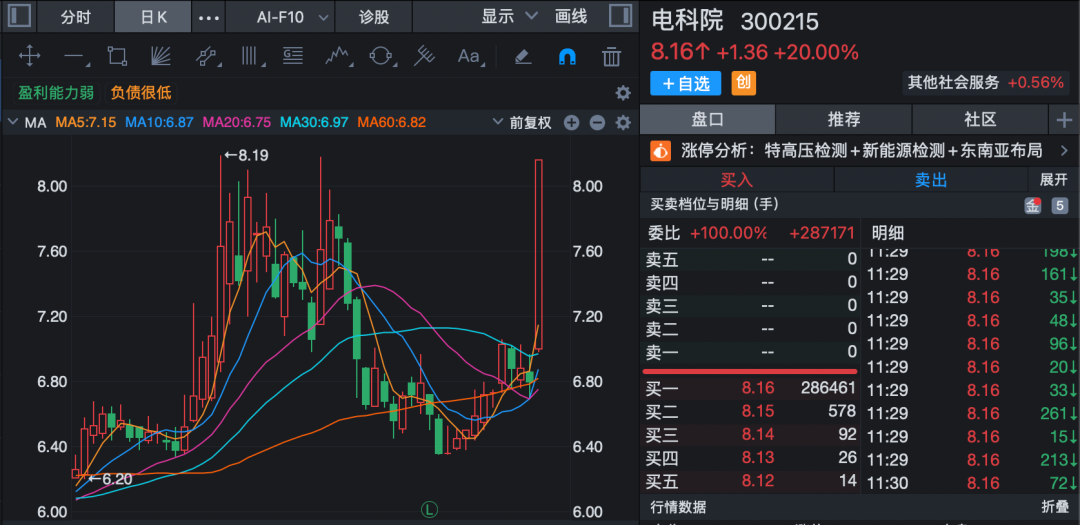The height and width of the screenshot is (525, 1080).
Task: Select the Aa text annotation tool
Action: tap(468, 57)
